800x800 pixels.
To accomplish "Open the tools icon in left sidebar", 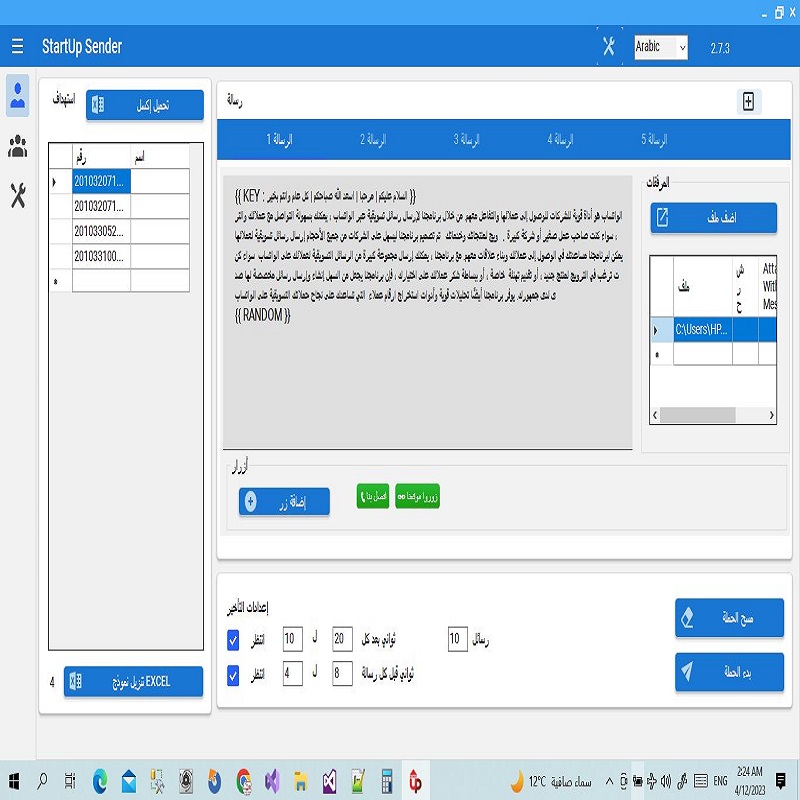I will coord(17,195).
